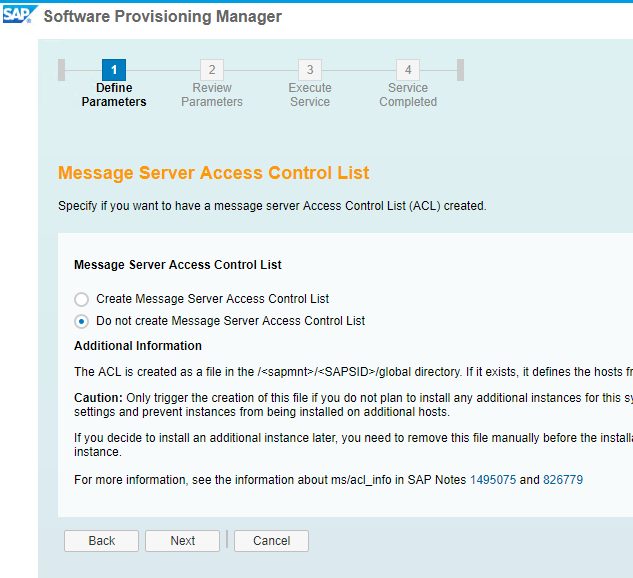Click the Software Provisioning Manager title
The image size is (633, 578).
click(163, 17)
